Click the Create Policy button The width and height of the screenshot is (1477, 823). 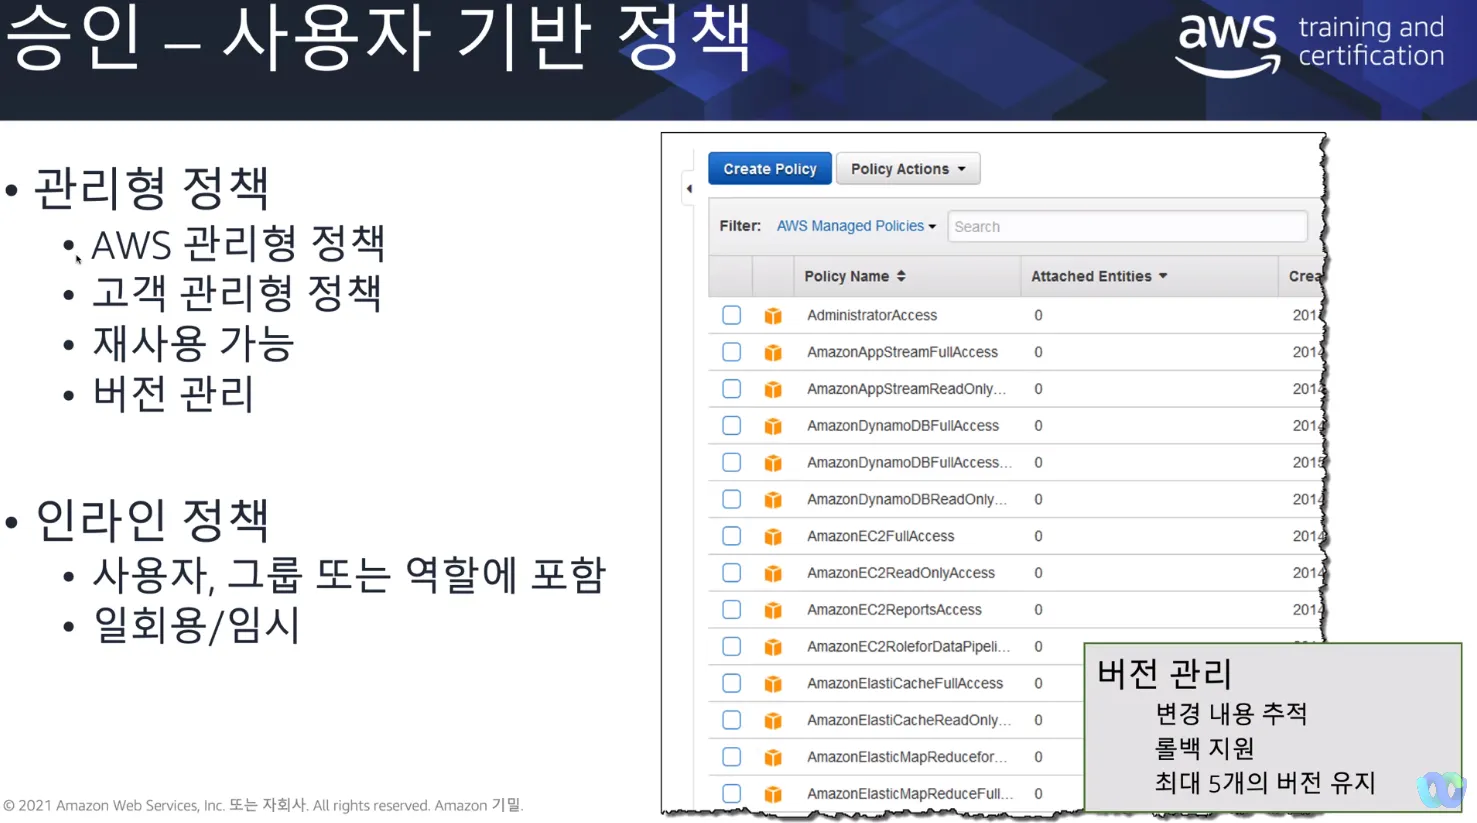pyautogui.click(x=770, y=169)
